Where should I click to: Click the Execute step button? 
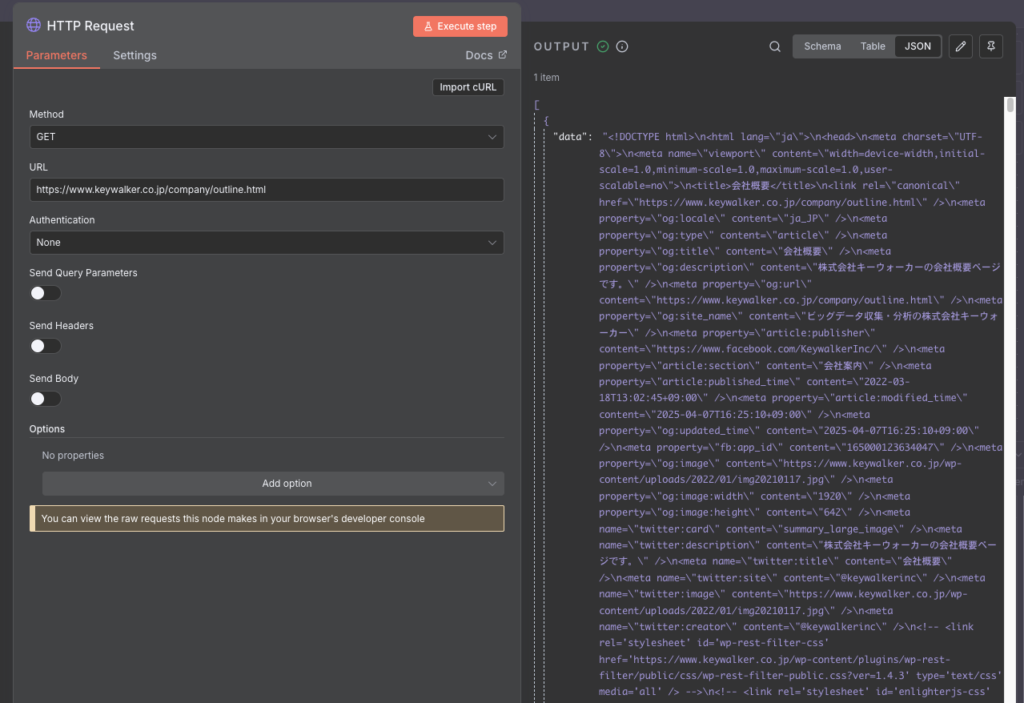coord(460,25)
